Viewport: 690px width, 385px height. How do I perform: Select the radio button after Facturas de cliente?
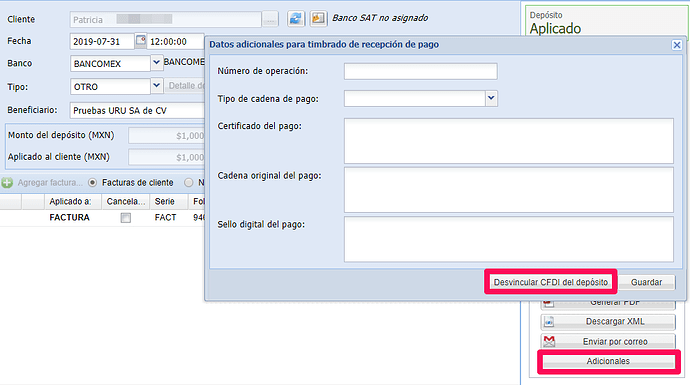[189, 183]
